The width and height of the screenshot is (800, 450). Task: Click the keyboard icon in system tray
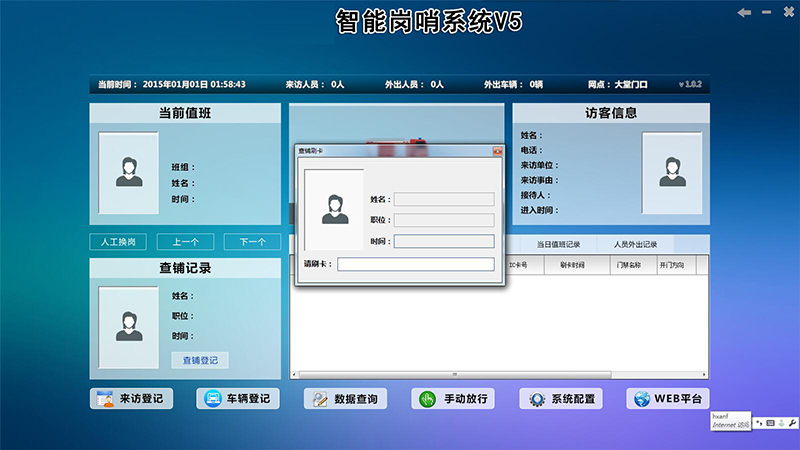(770, 423)
